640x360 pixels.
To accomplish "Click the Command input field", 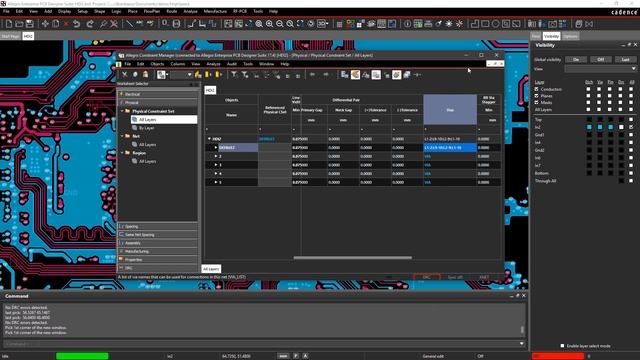I will tap(260, 344).
